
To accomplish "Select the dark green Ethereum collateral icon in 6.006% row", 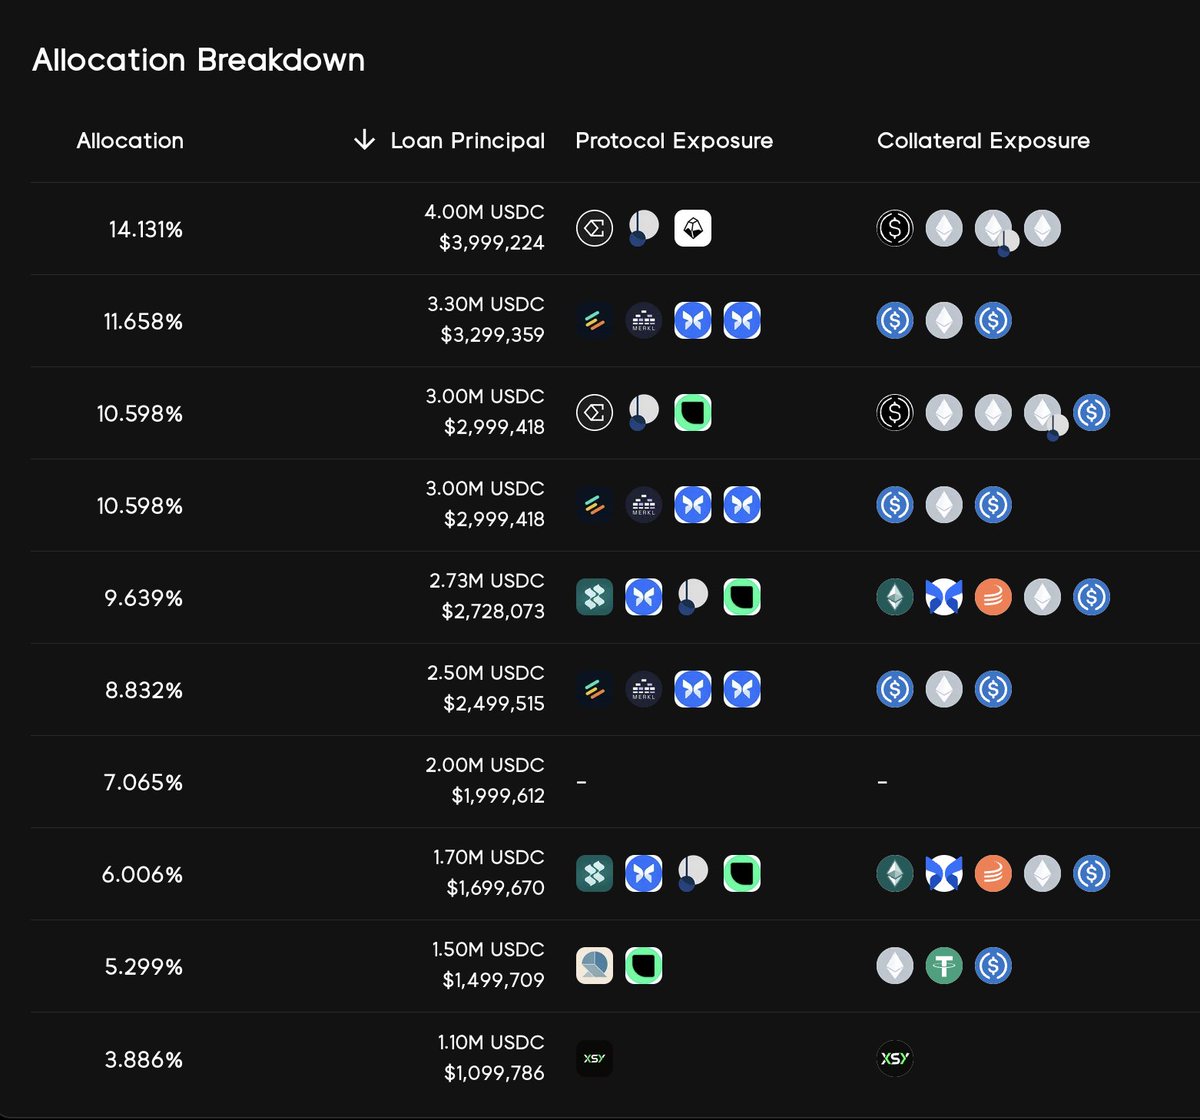I will [x=895, y=874].
